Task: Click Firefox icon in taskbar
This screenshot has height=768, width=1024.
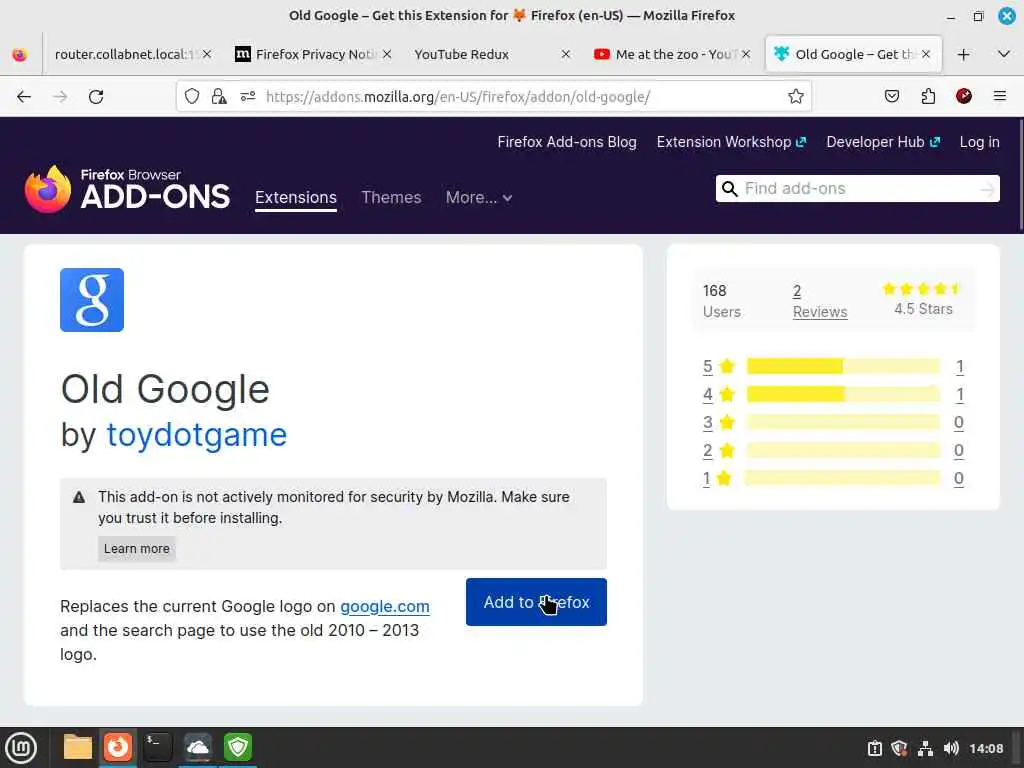Action: [118, 747]
